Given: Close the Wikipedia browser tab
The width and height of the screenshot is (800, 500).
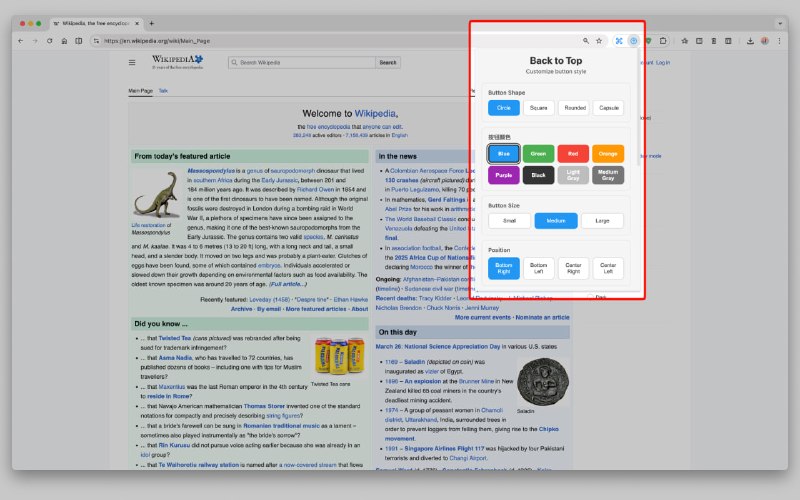Looking at the screenshot, I should (137, 23).
